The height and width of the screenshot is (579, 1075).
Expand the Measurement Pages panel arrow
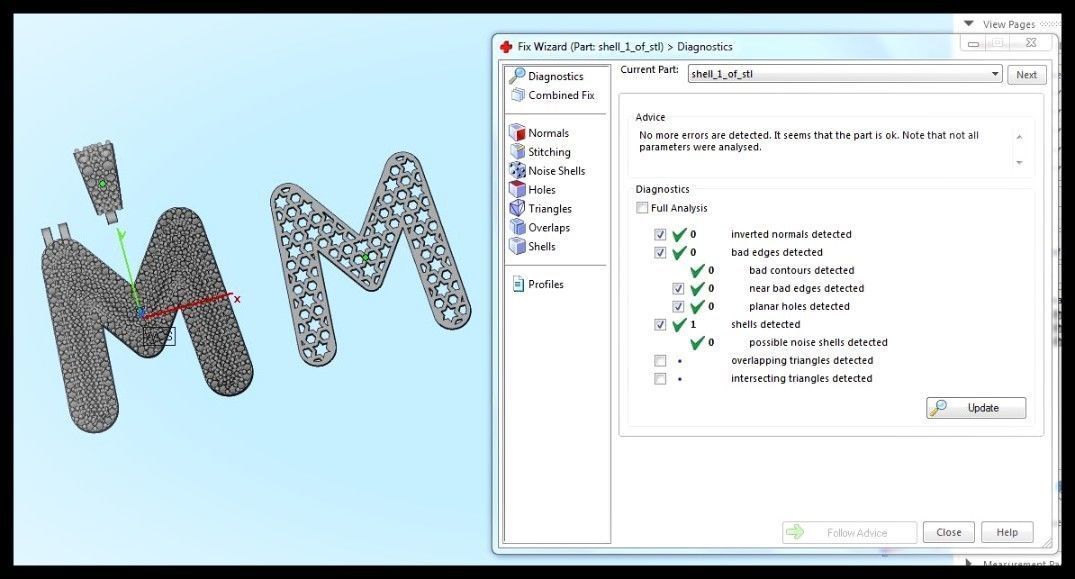point(969,563)
